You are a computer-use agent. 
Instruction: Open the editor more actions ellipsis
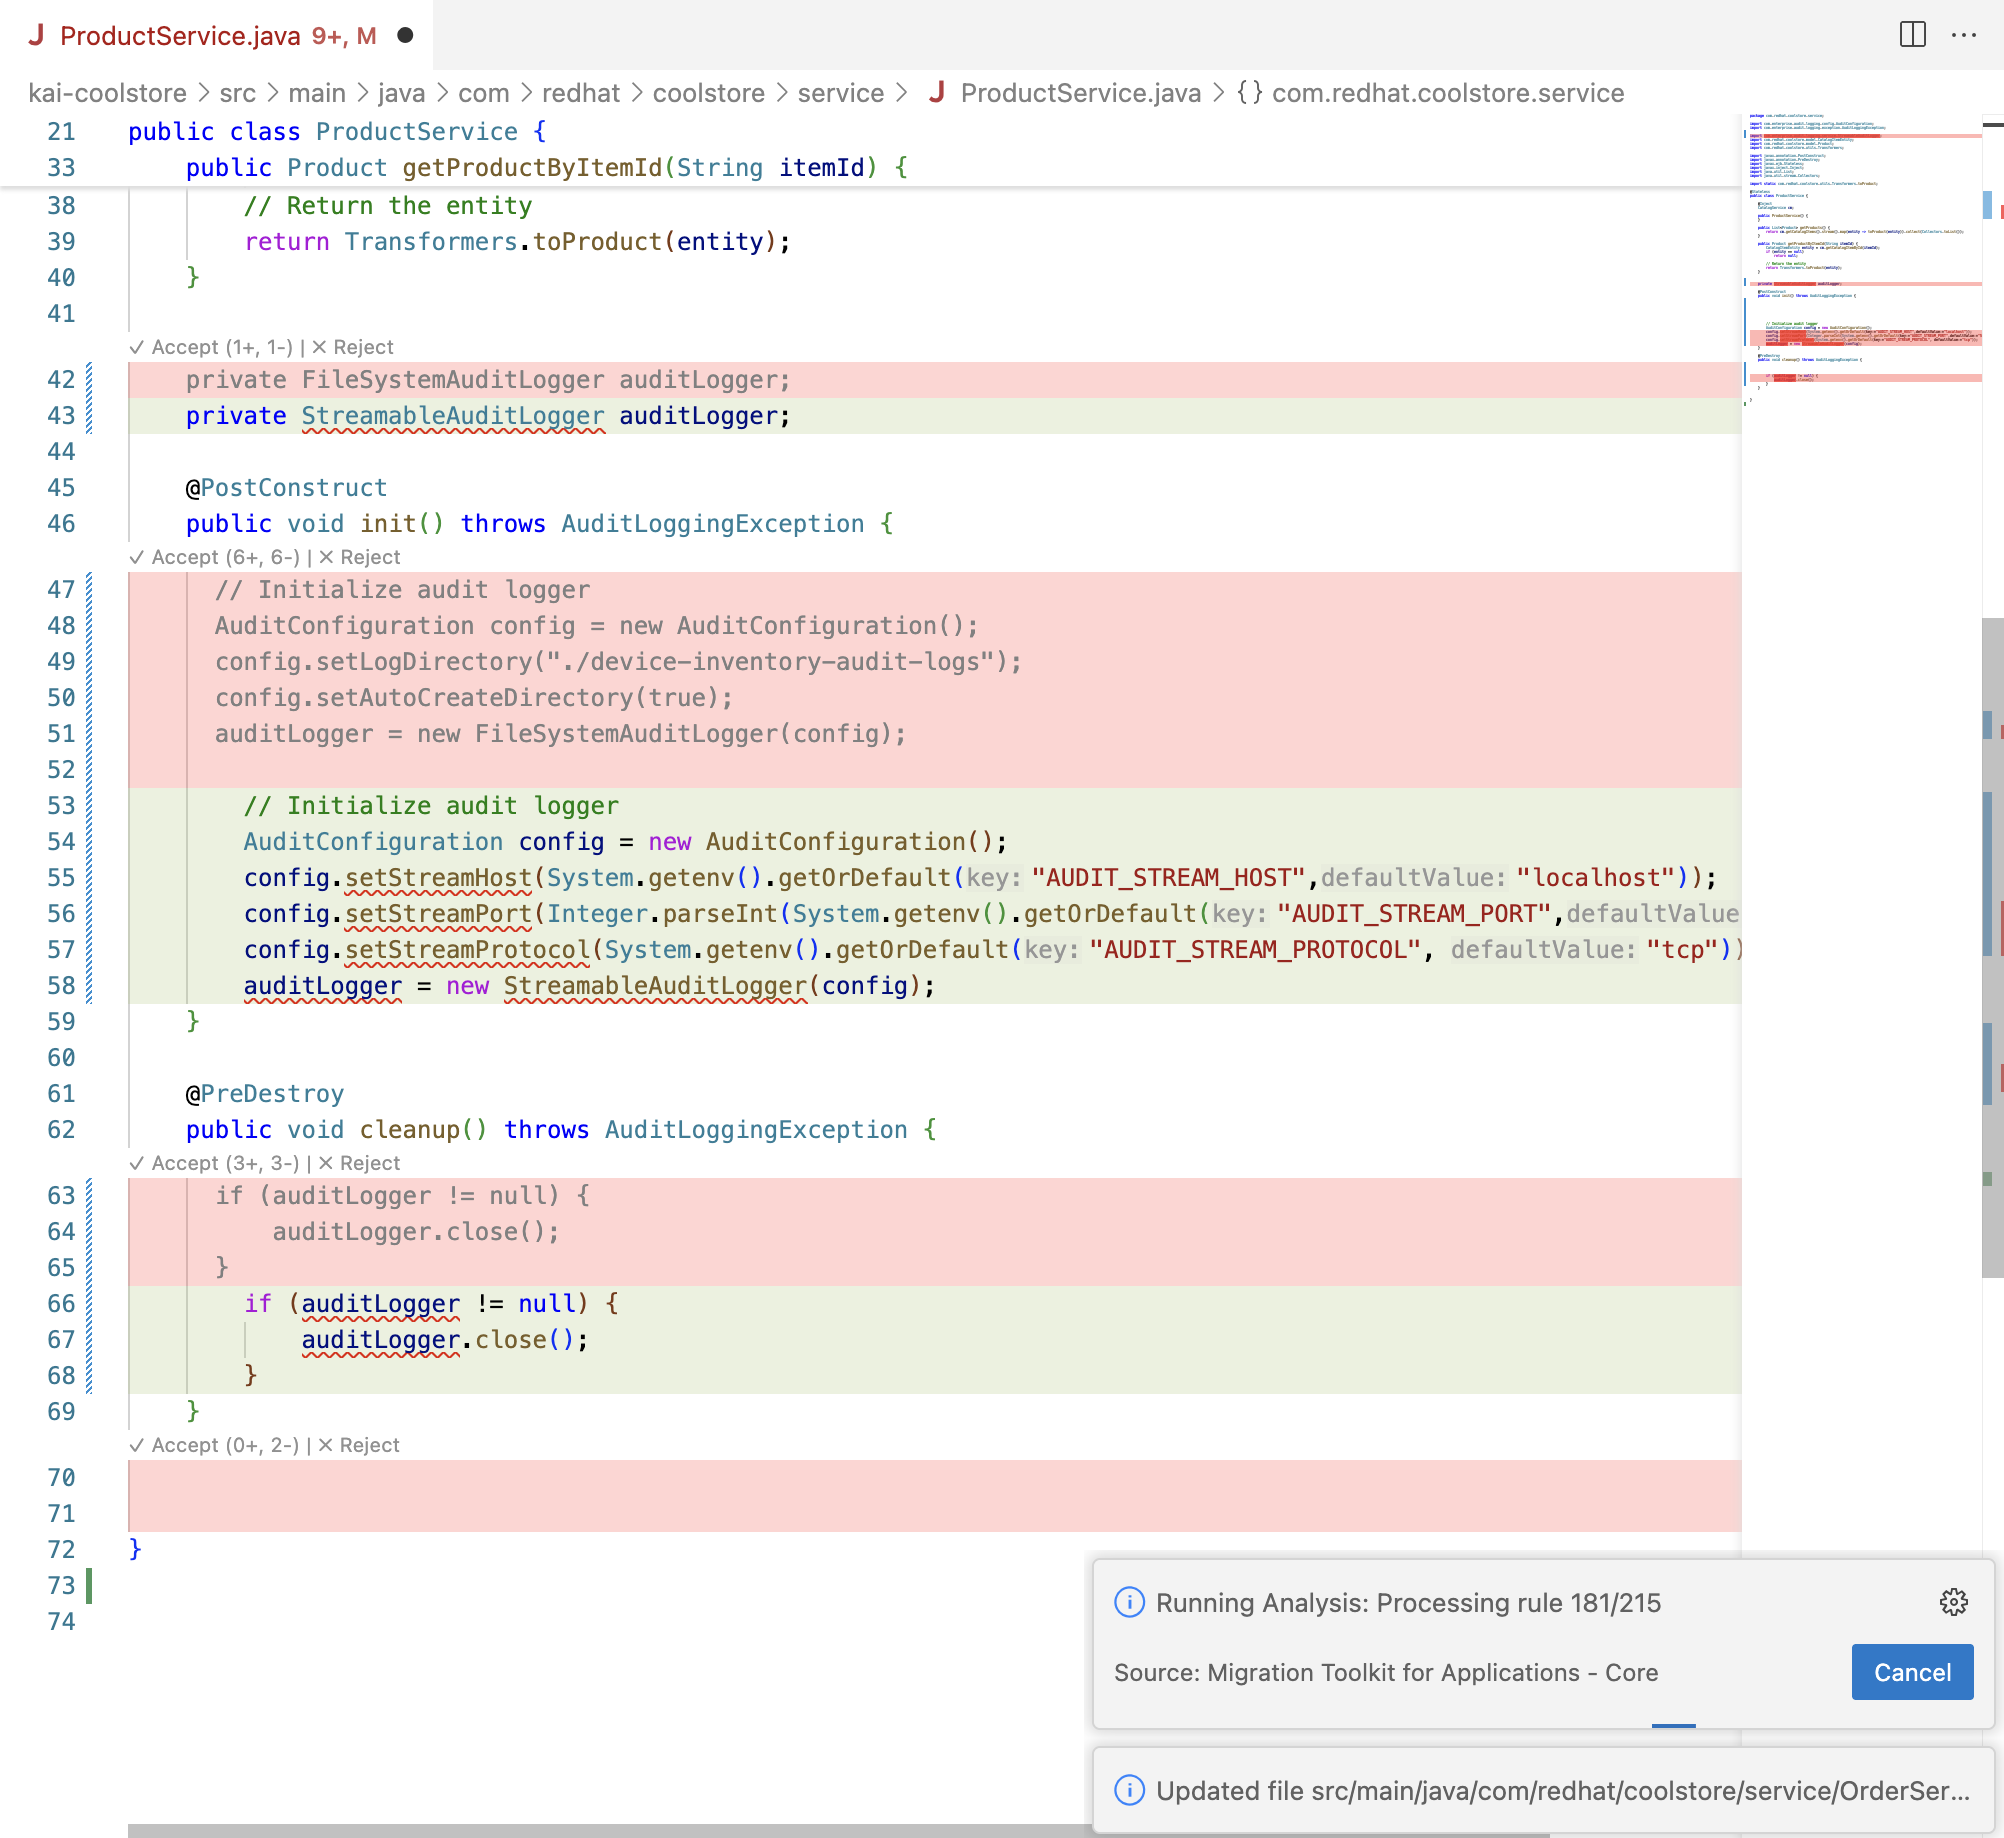(x=1964, y=35)
